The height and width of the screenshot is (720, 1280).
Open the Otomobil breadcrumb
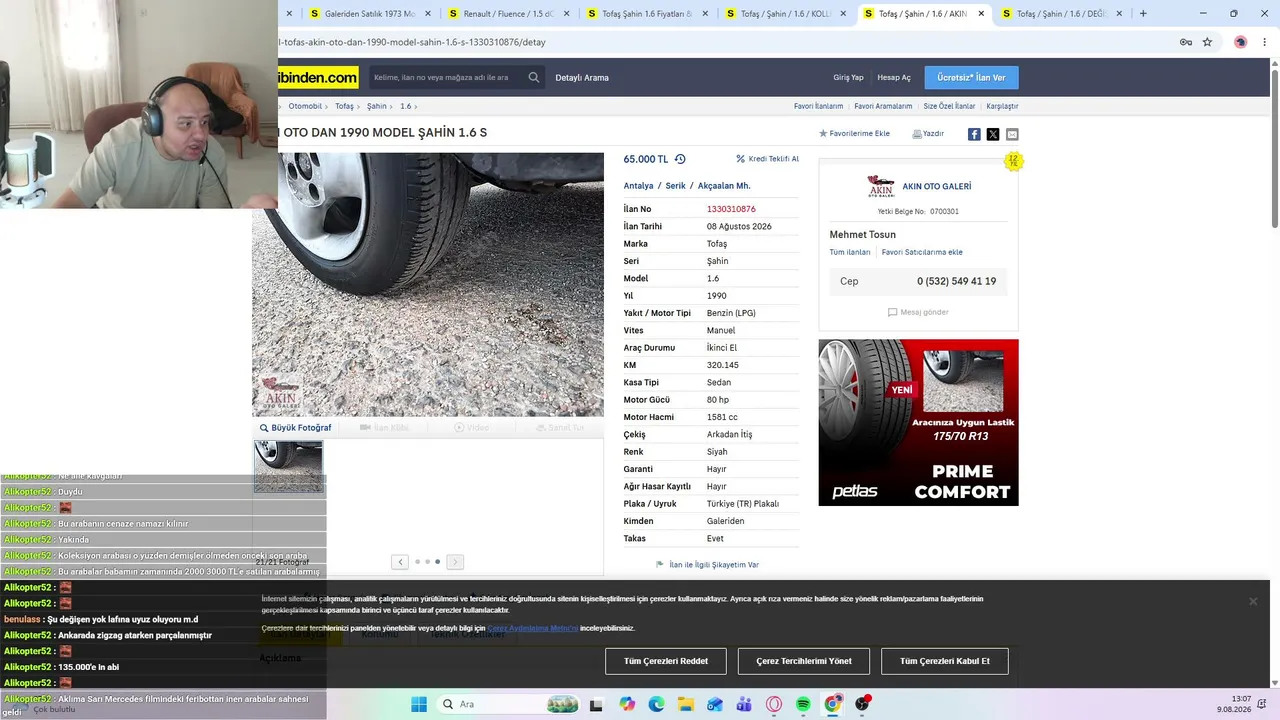(x=305, y=106)
